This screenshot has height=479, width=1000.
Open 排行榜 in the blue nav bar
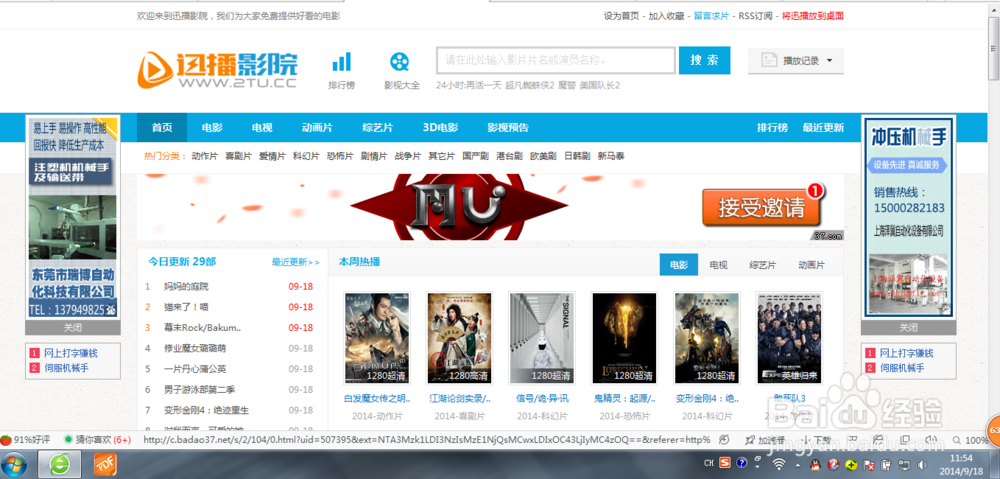pos(772,128)
